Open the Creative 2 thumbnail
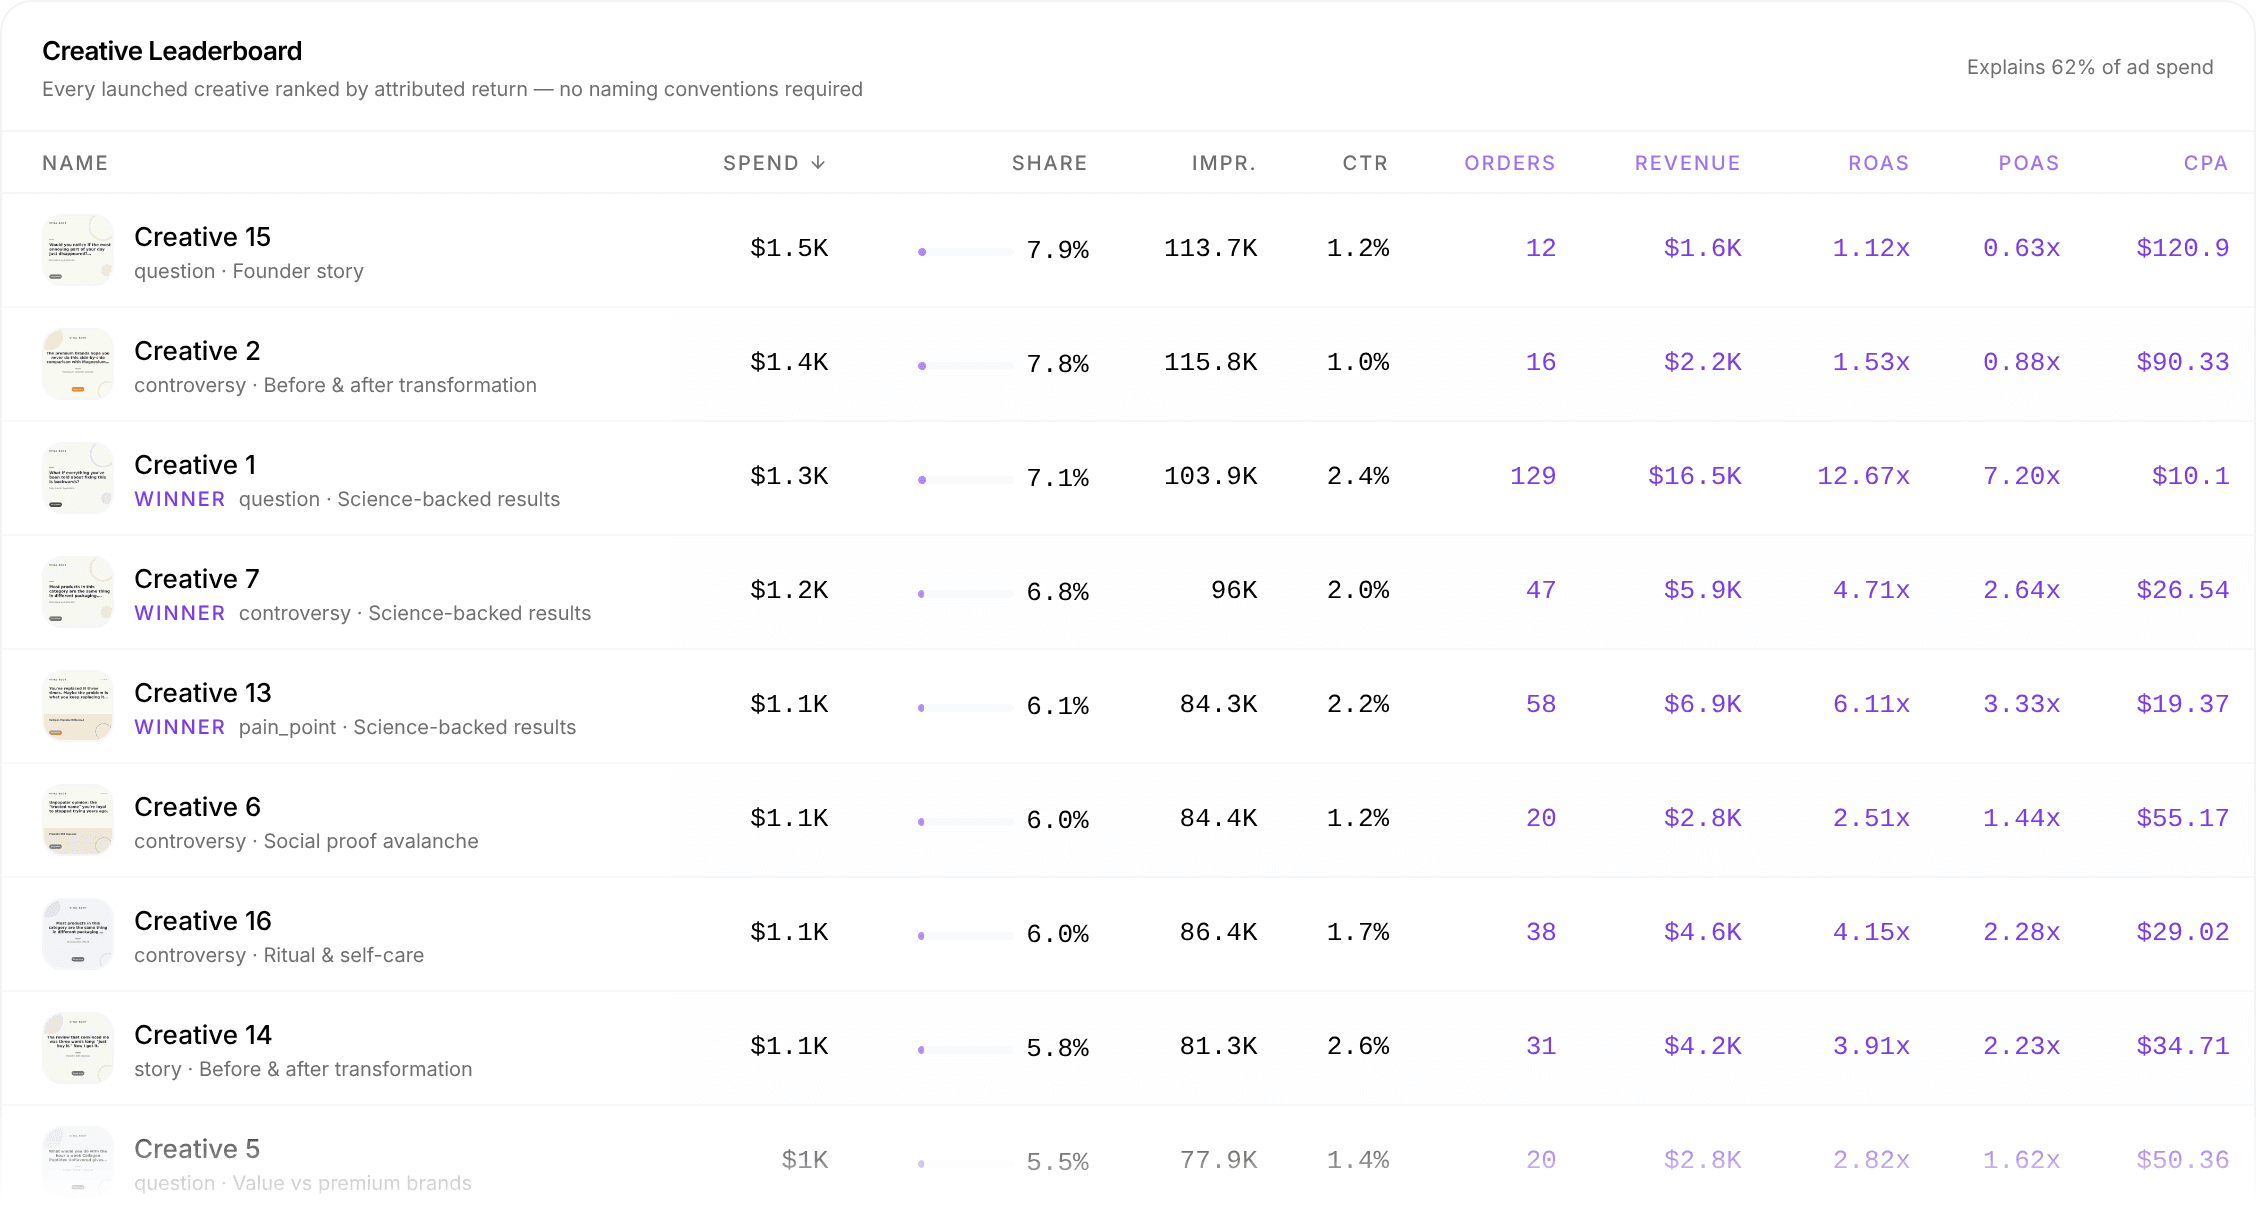 [78, 364]
